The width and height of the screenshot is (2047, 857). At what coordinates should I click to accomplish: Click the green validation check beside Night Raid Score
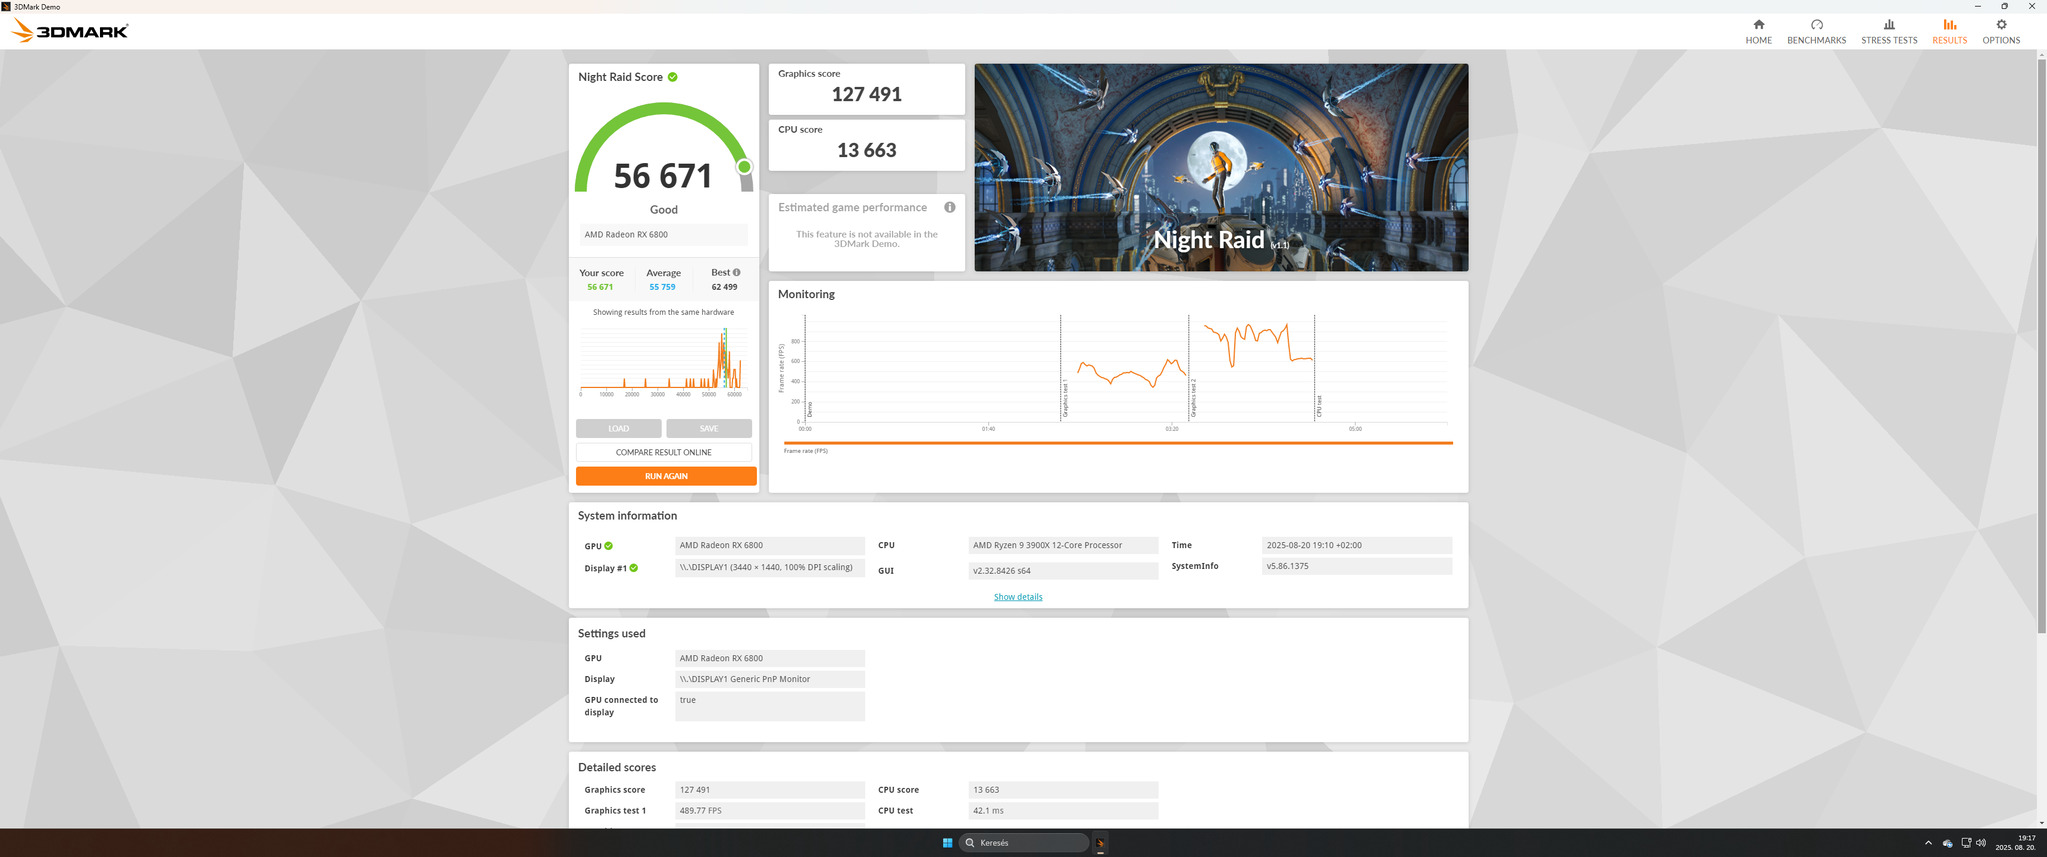pos(673,77)
